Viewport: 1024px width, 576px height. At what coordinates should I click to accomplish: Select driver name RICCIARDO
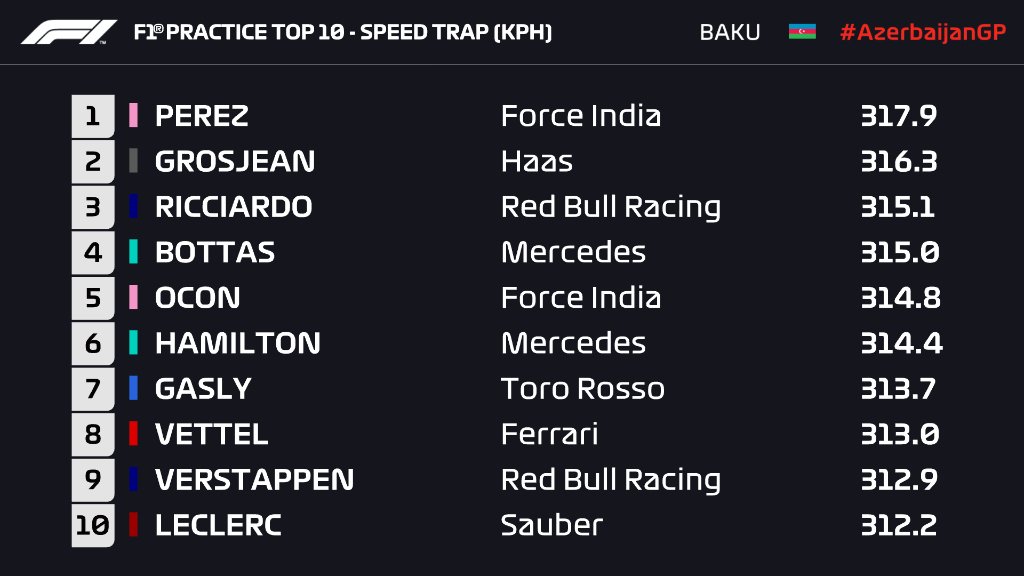pos(234,207)
